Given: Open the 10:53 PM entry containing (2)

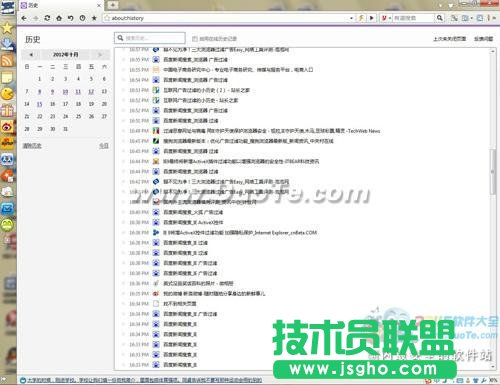Looking at the screenshot, I should (207, 90).
